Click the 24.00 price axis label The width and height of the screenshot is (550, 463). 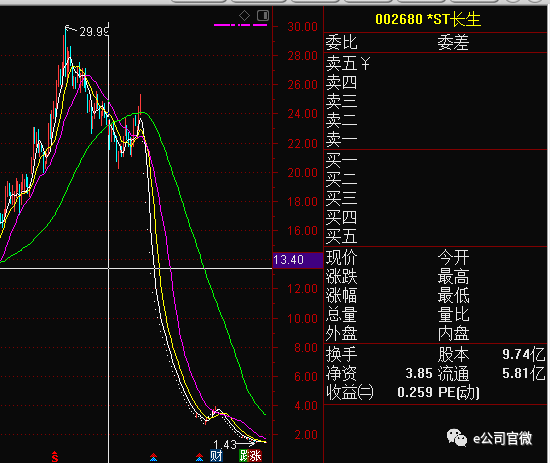302,114
